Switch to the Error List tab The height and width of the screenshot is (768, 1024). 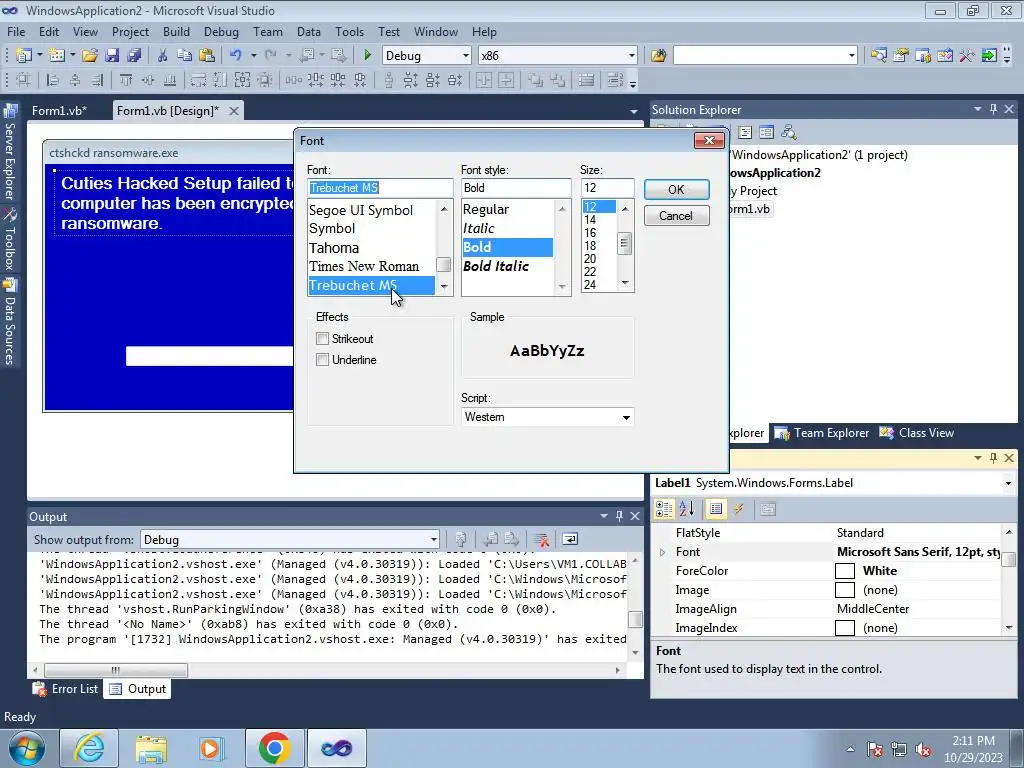[66, 689]
